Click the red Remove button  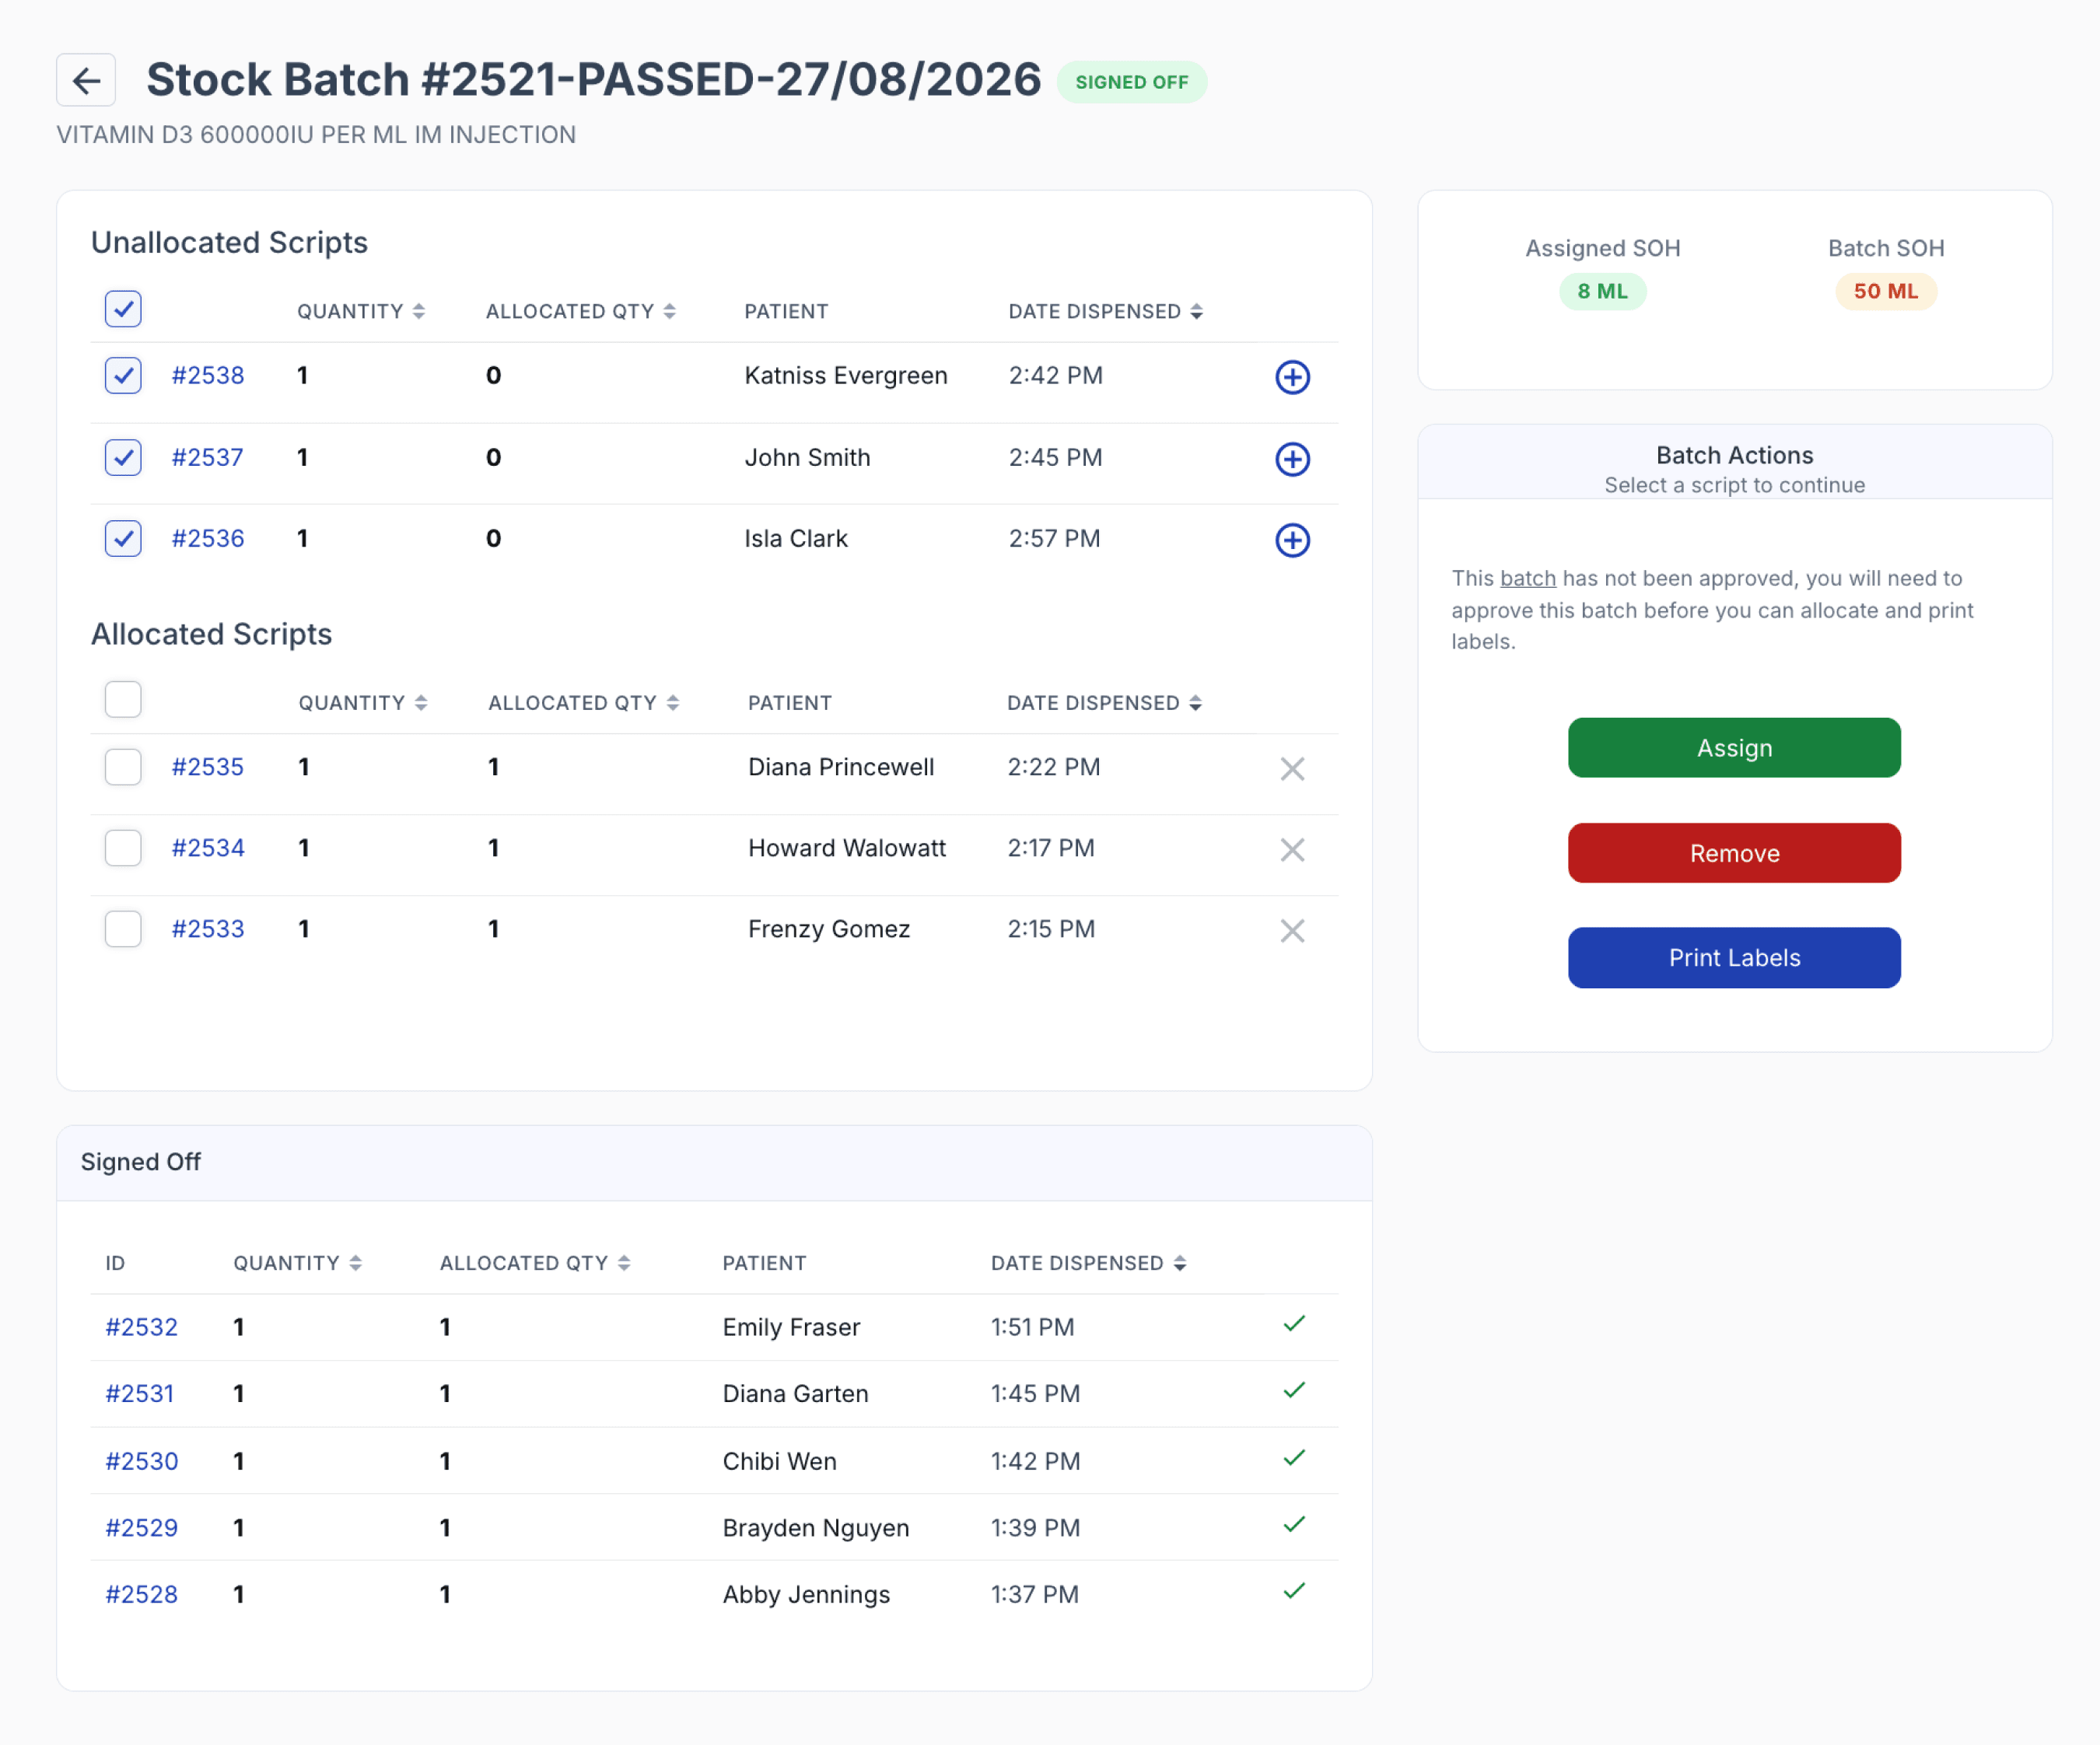coord(1734,854)
